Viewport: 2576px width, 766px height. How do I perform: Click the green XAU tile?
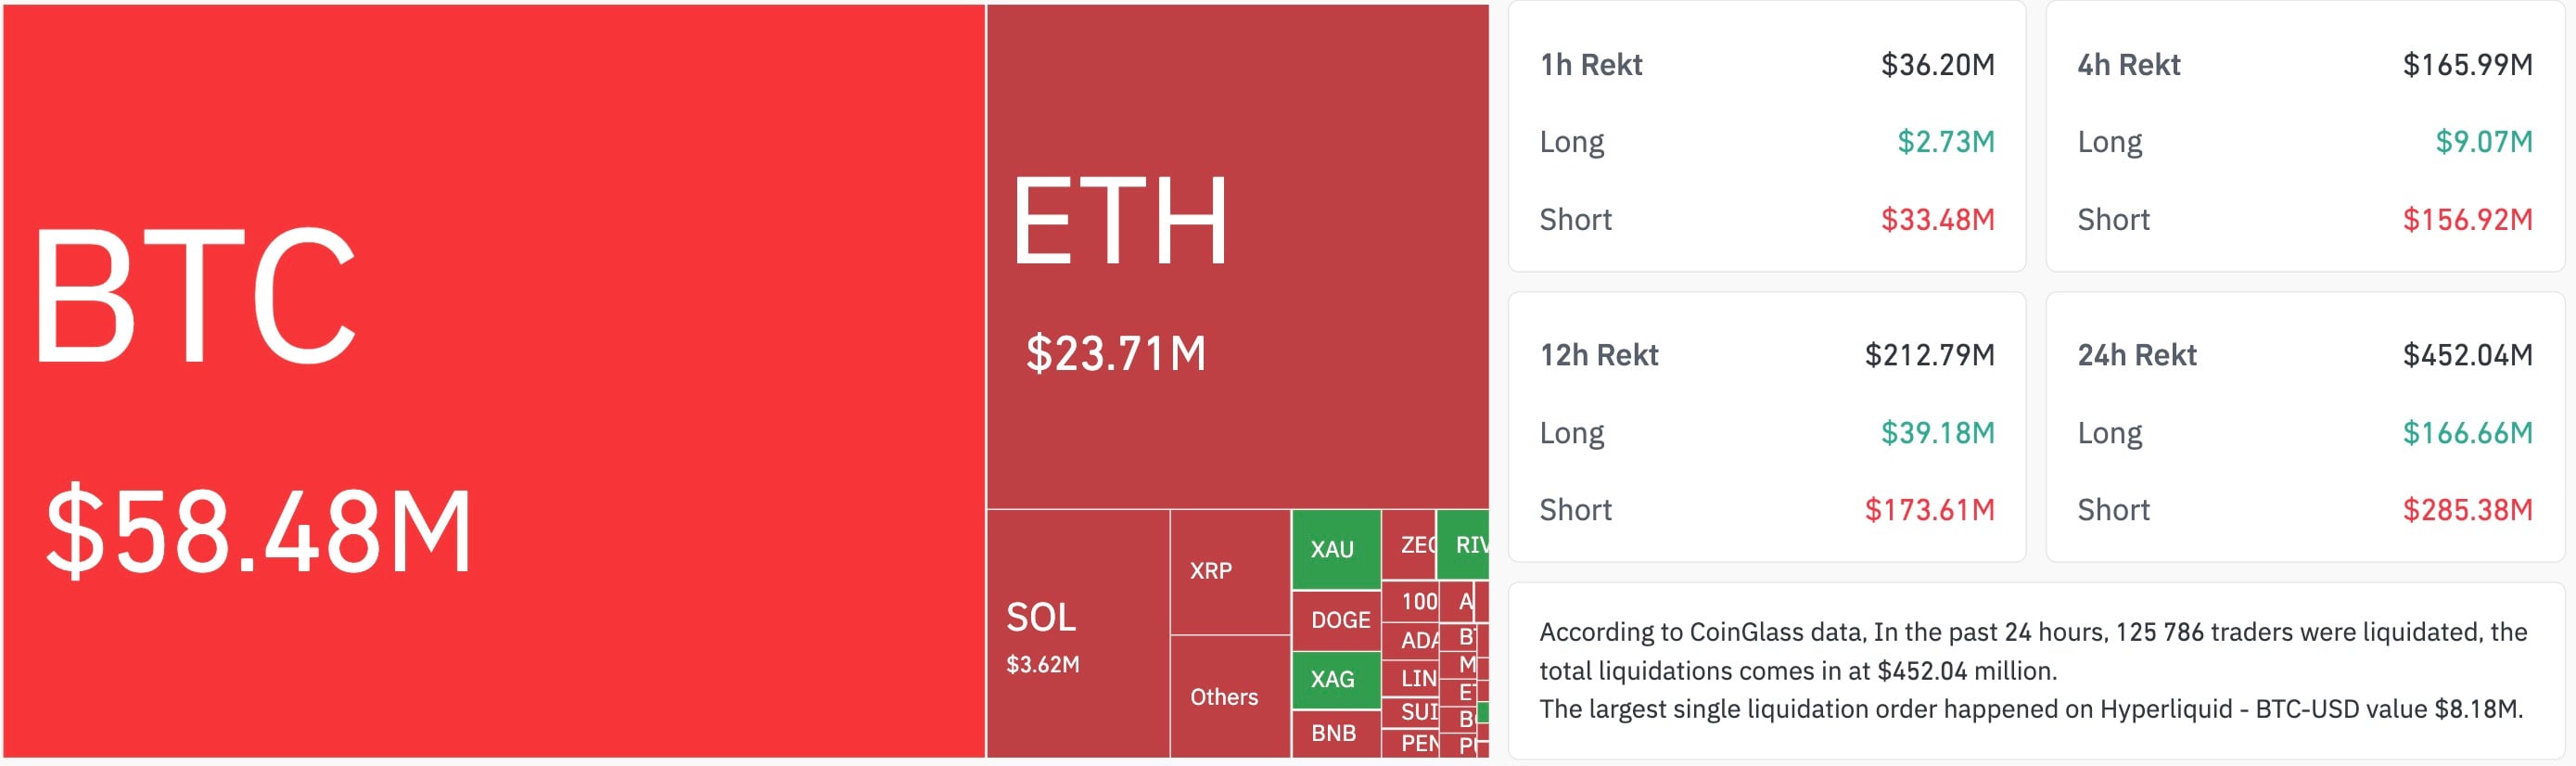pos(1335,549)
